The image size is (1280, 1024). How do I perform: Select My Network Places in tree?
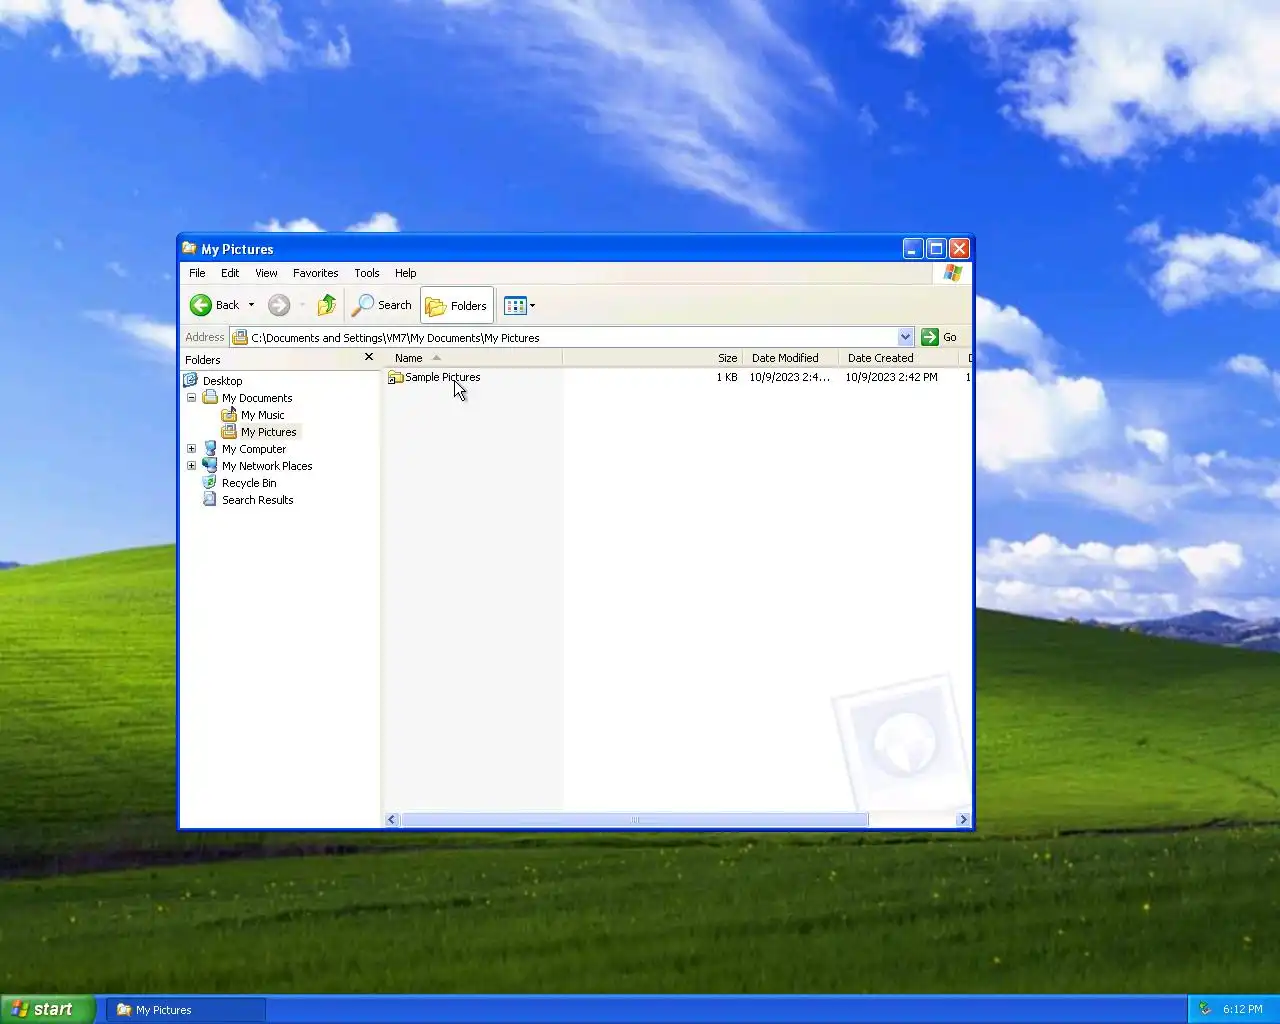click(267, 466)
